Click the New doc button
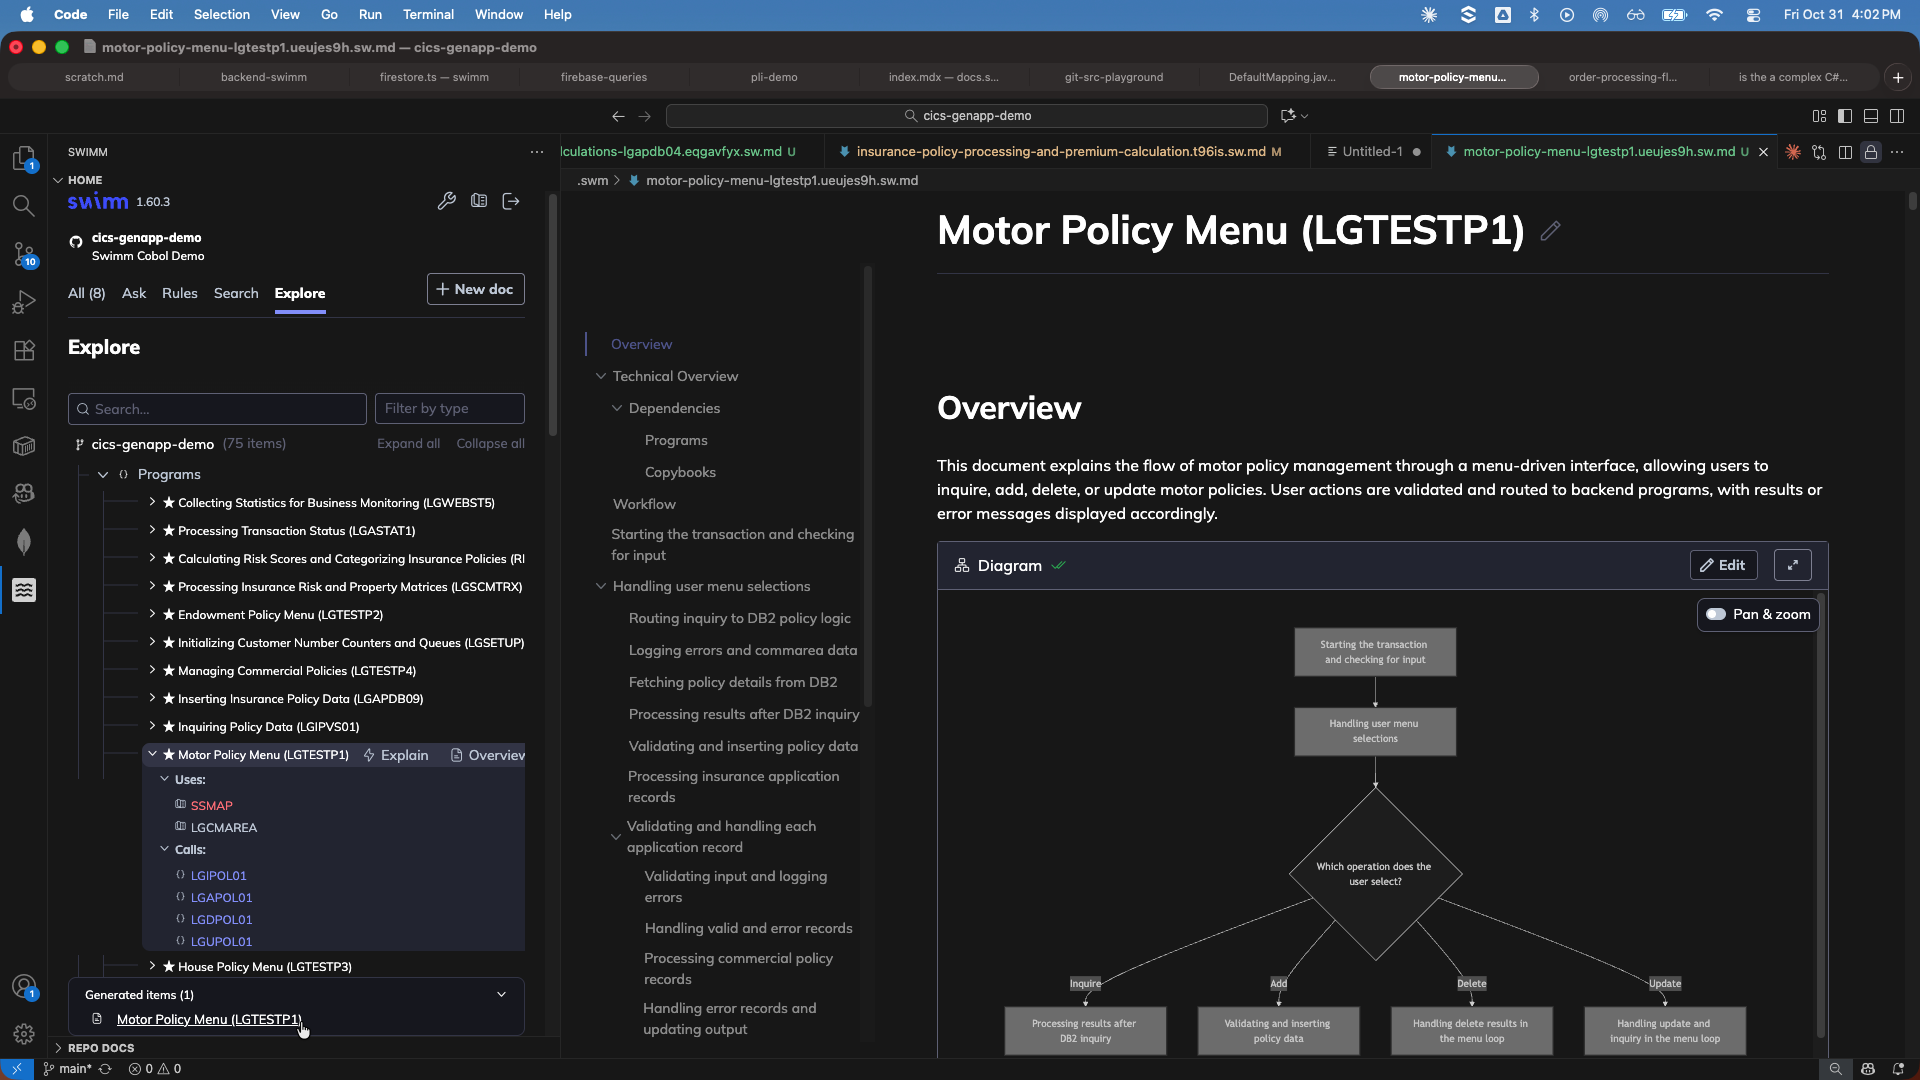The image size is (1920, 1080). [x=476, y=289]
